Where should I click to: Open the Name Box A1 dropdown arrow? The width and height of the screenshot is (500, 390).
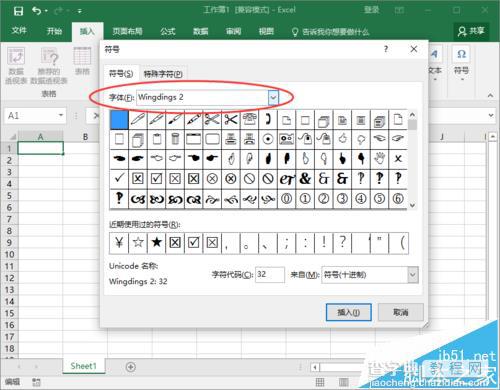pyautogui.click(x=61, y=116)
